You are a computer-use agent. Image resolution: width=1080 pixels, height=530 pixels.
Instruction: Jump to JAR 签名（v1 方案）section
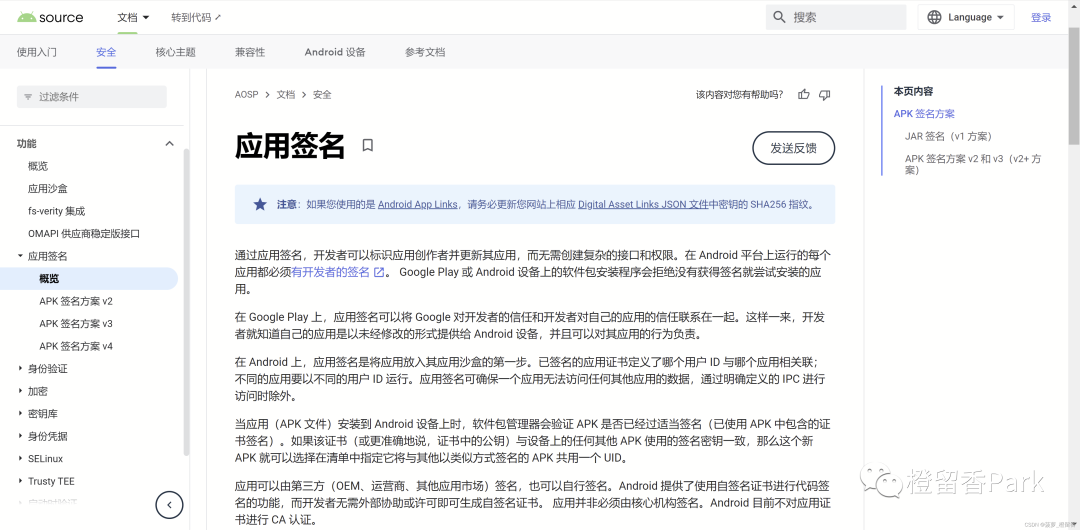[x=948, y=136]
